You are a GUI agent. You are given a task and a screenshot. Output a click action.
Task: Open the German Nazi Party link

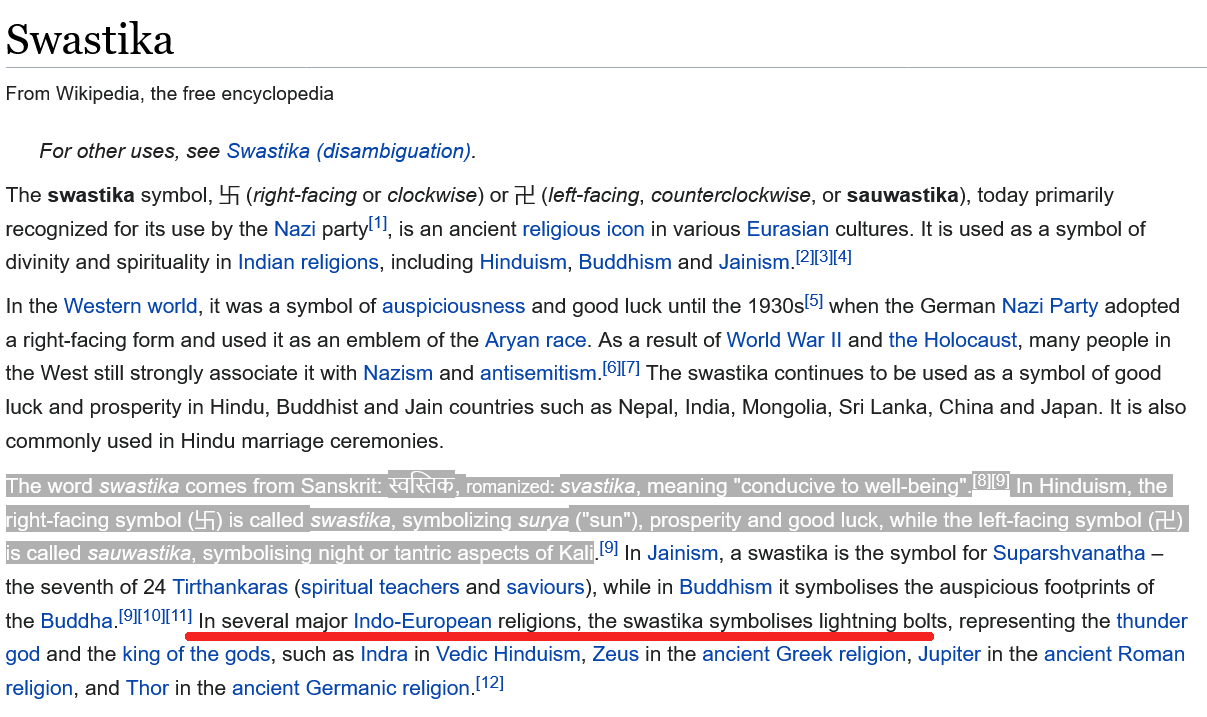[x=1050, y=306]
